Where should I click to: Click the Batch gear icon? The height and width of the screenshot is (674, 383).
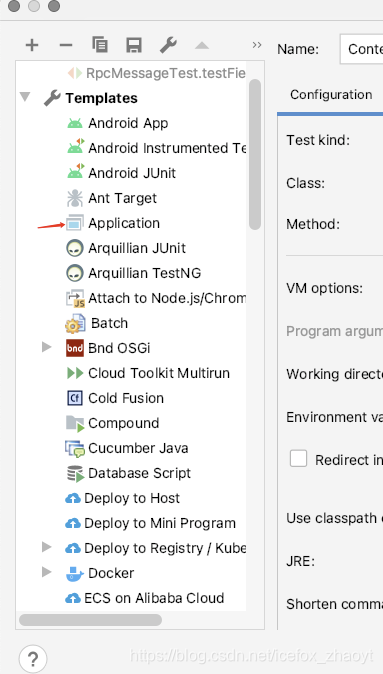point(75,324)
